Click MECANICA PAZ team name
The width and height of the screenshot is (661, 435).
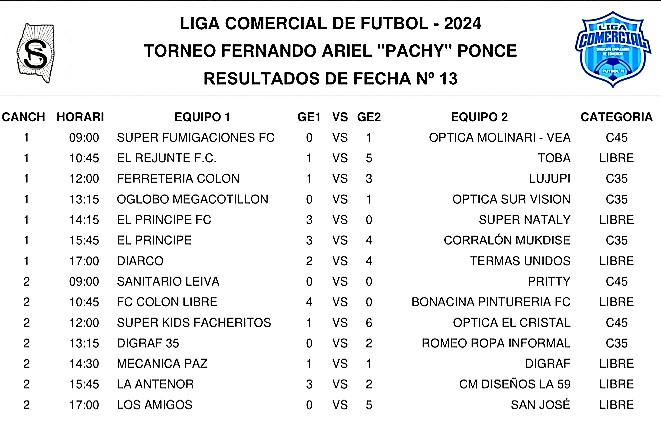coord(162,364)
